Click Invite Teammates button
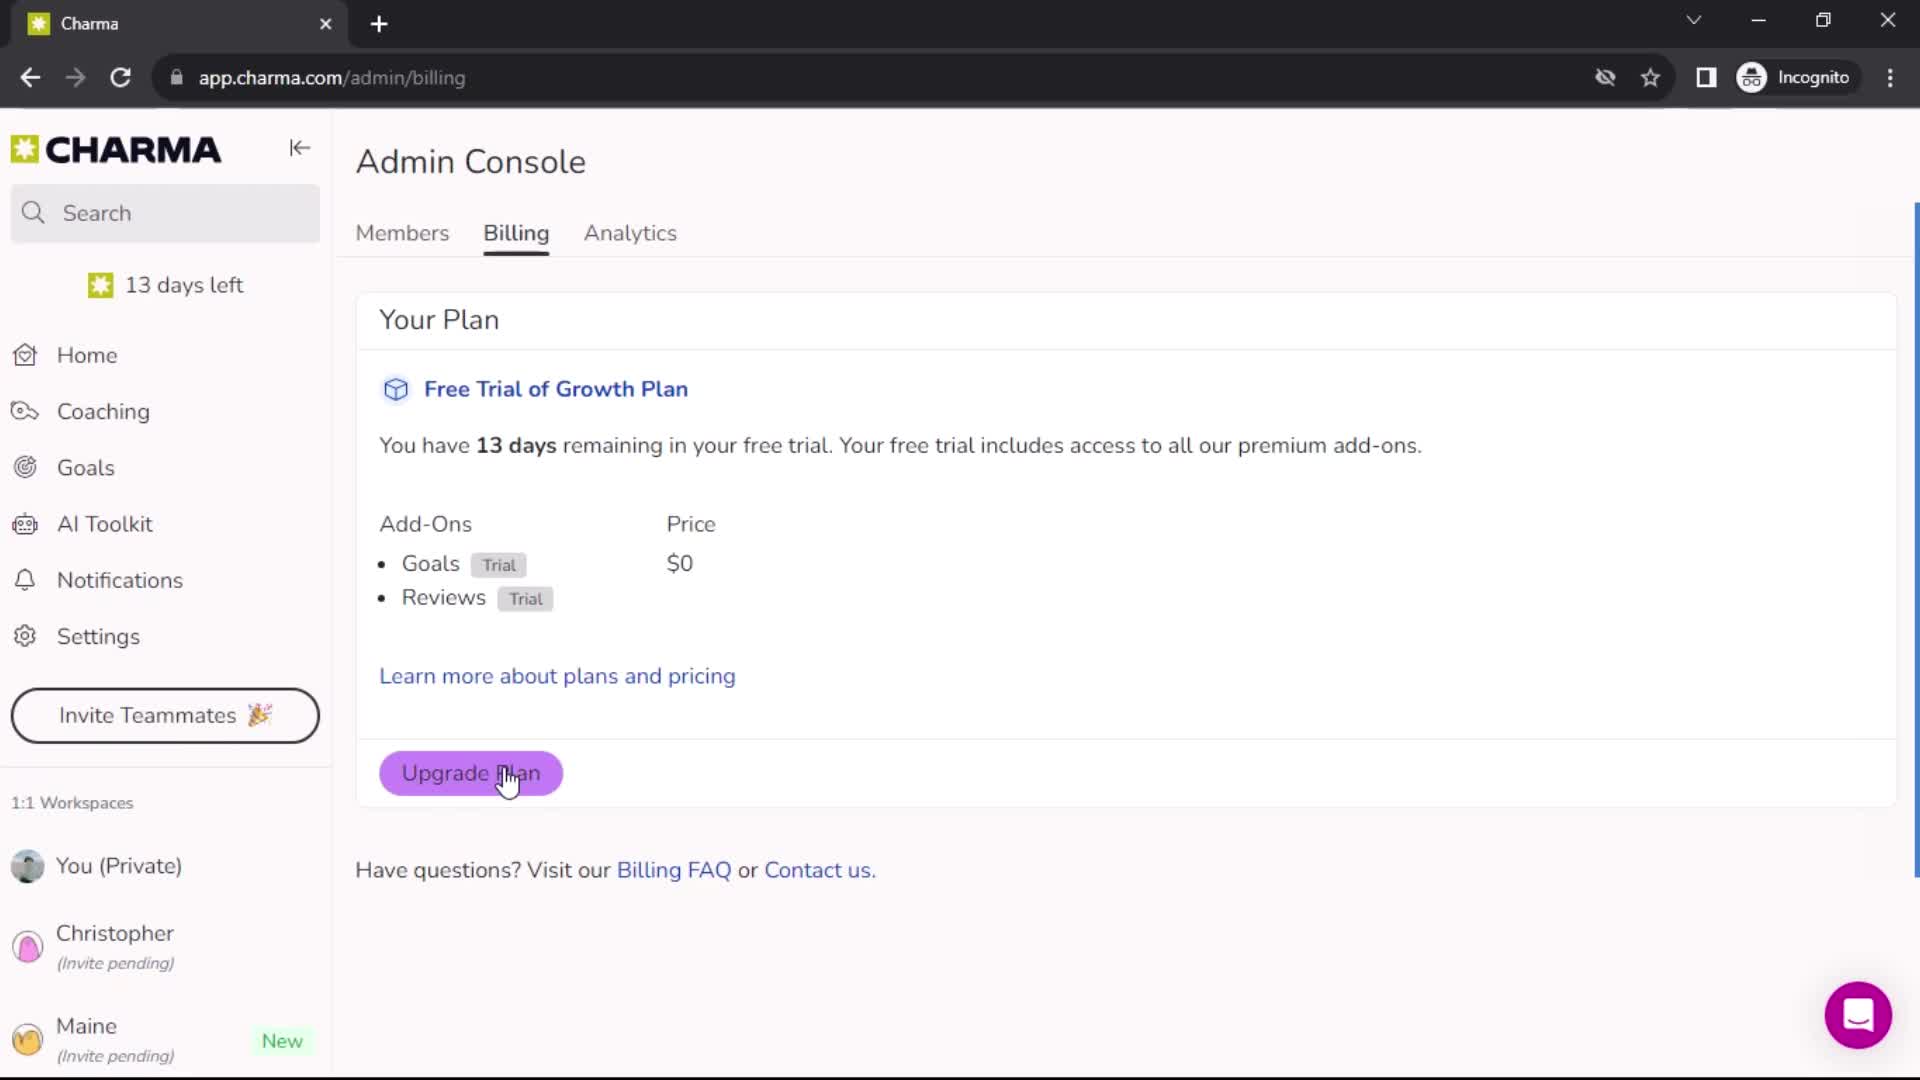1920x1080 pixels. point(165,713)
